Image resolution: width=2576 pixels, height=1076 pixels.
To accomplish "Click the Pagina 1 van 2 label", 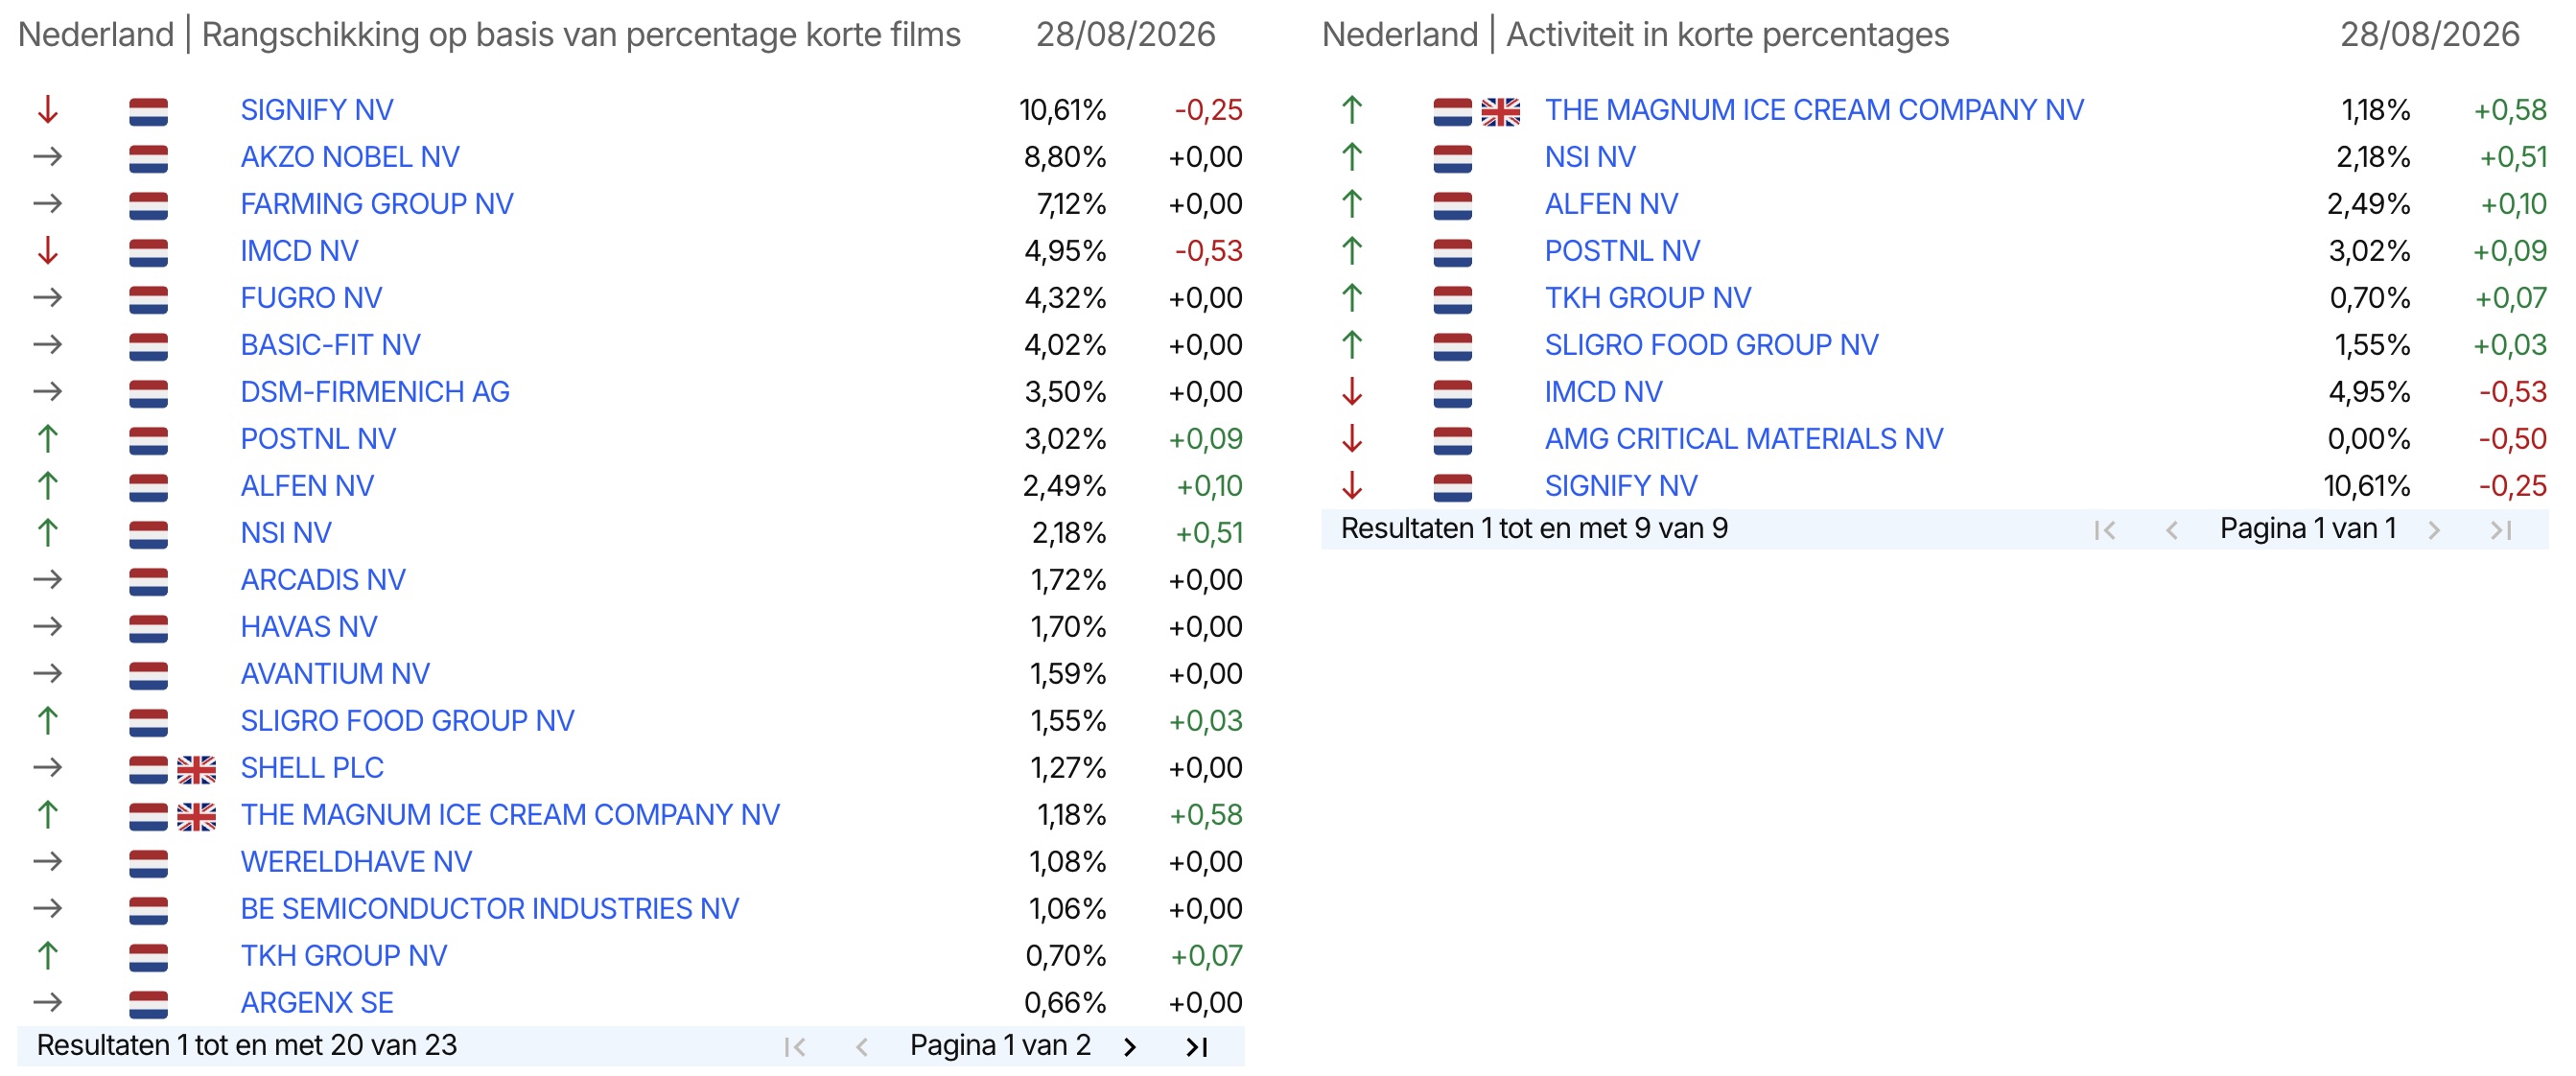I will [1000, 1046].
